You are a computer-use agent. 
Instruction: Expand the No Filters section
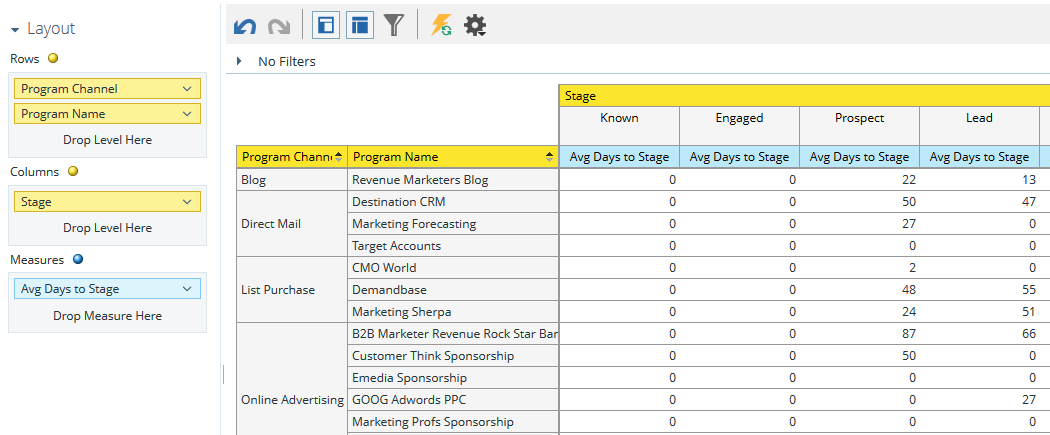[x=239, y=62]
